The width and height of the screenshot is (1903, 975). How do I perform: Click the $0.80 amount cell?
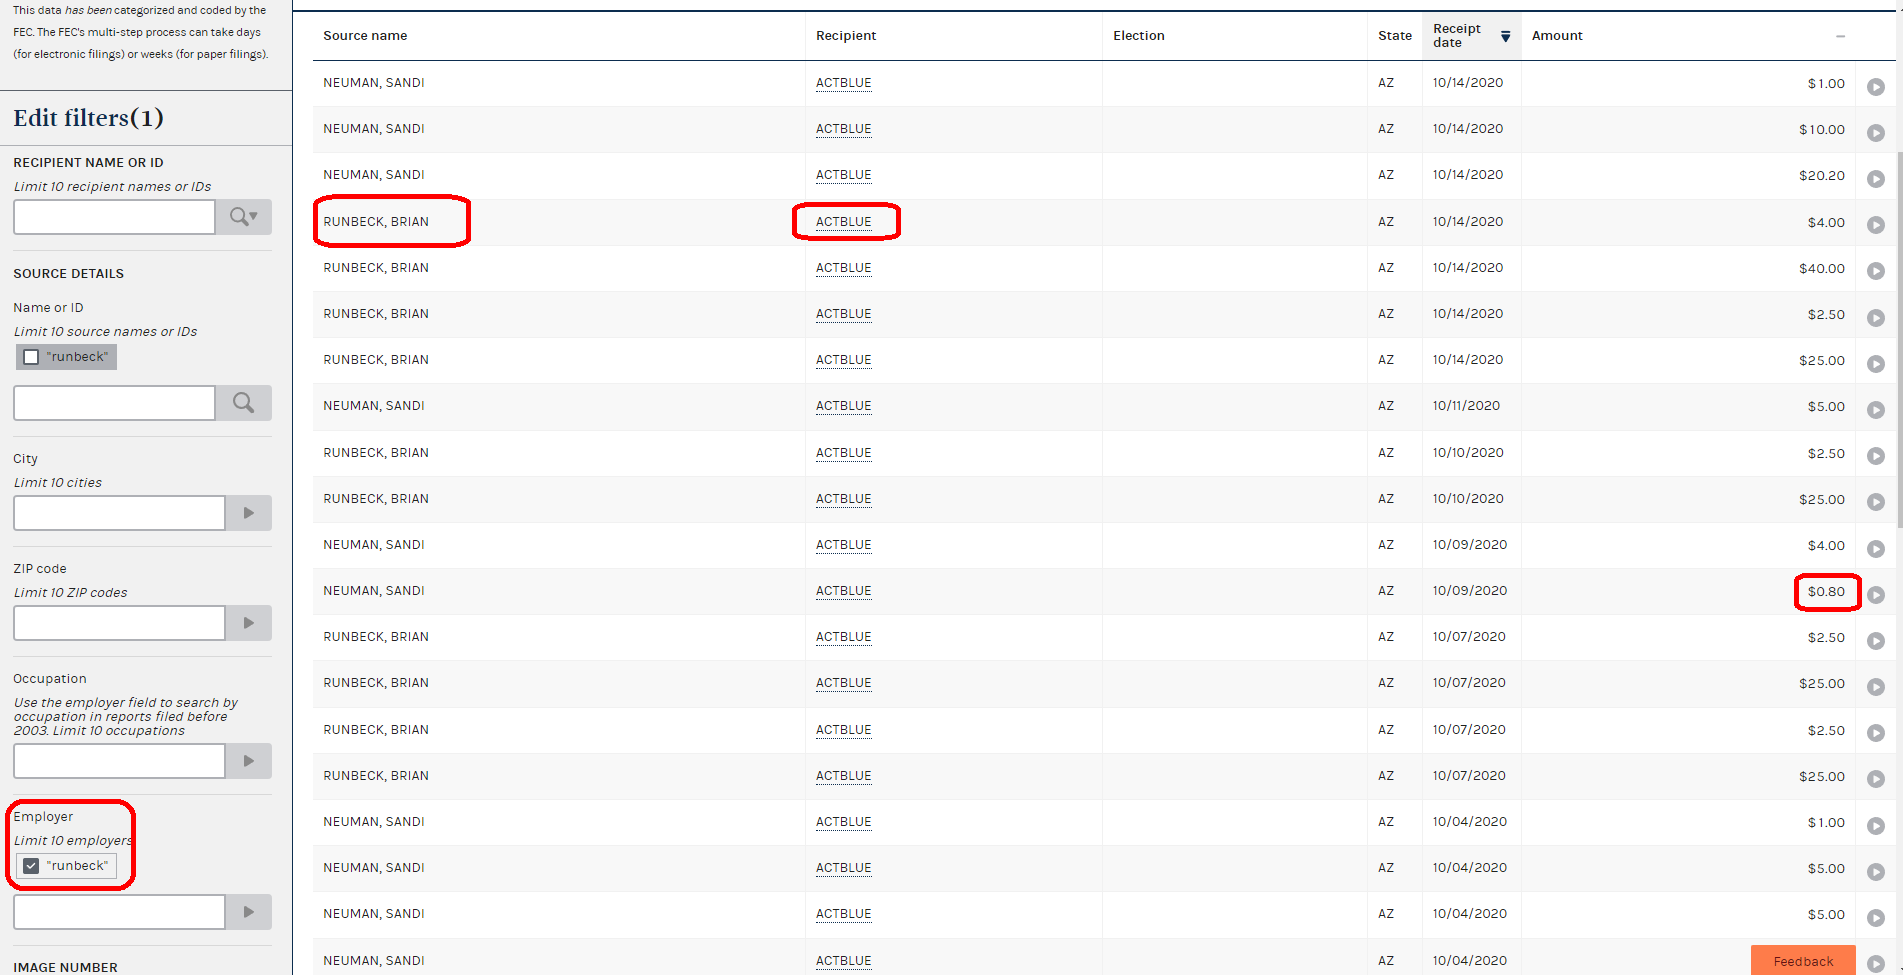pos(1826,592)
